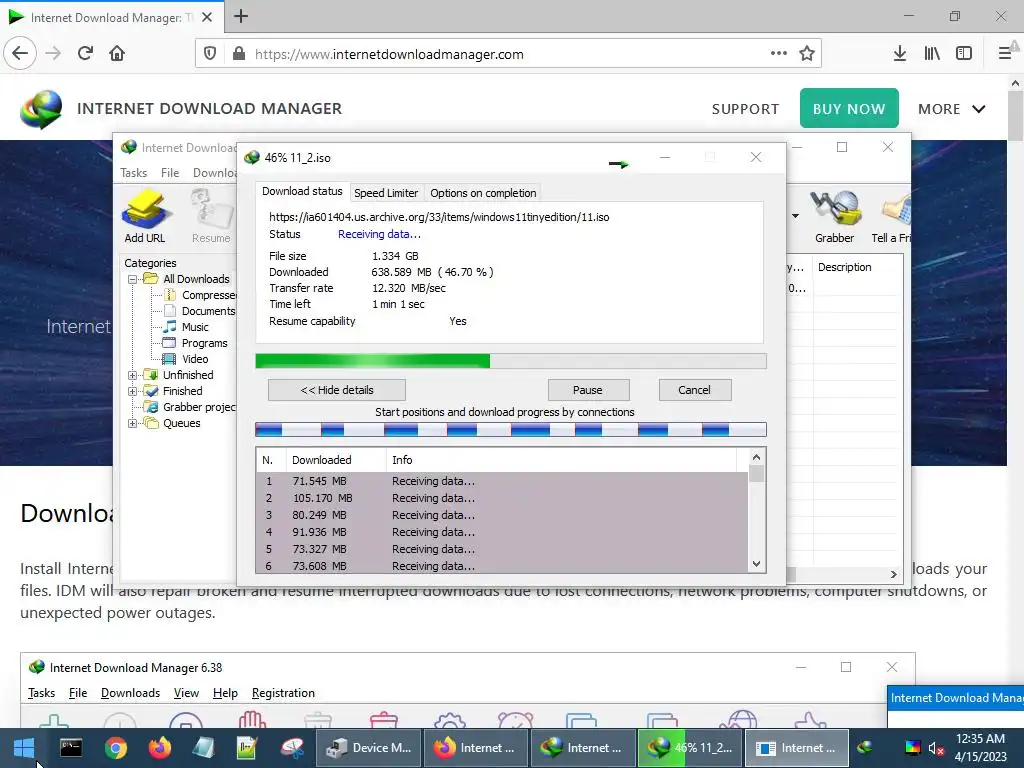Click the green download progress bar
The height and width of the screenshot is (768, 1024).
(511, 361)
